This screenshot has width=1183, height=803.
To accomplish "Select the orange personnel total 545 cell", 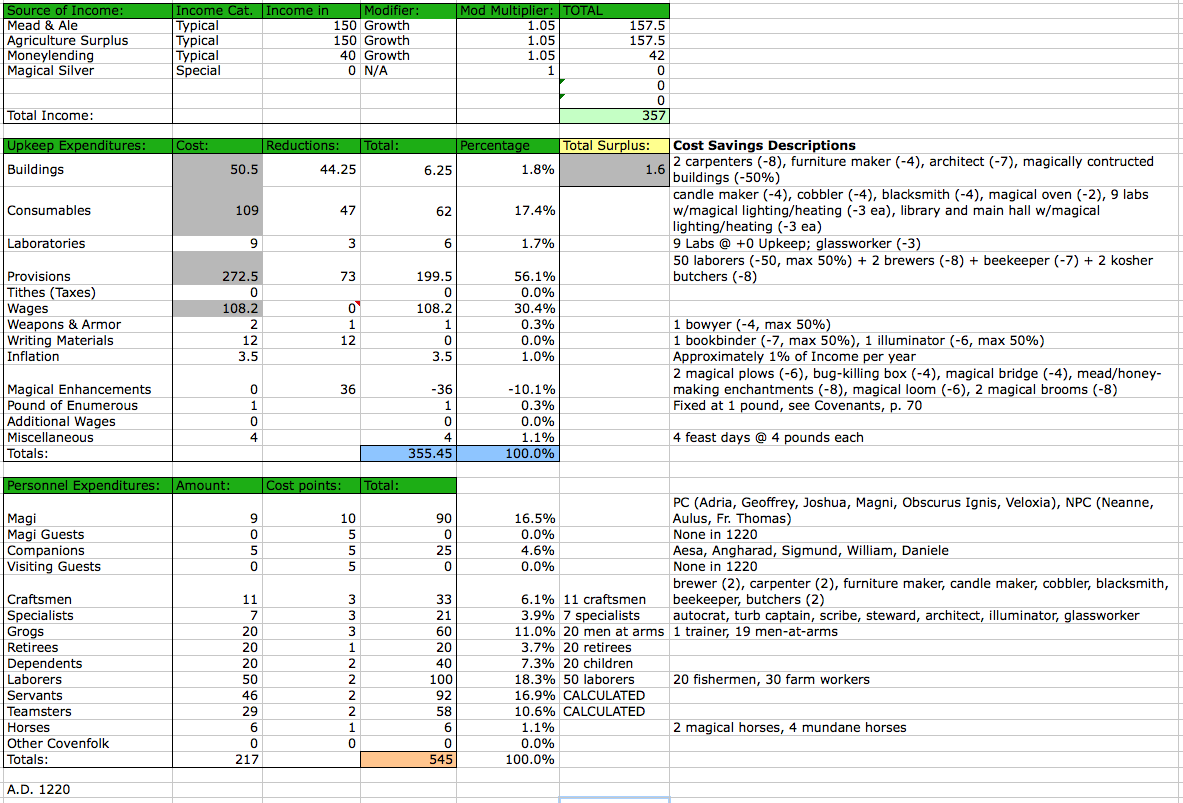I will tap(409, 759).
